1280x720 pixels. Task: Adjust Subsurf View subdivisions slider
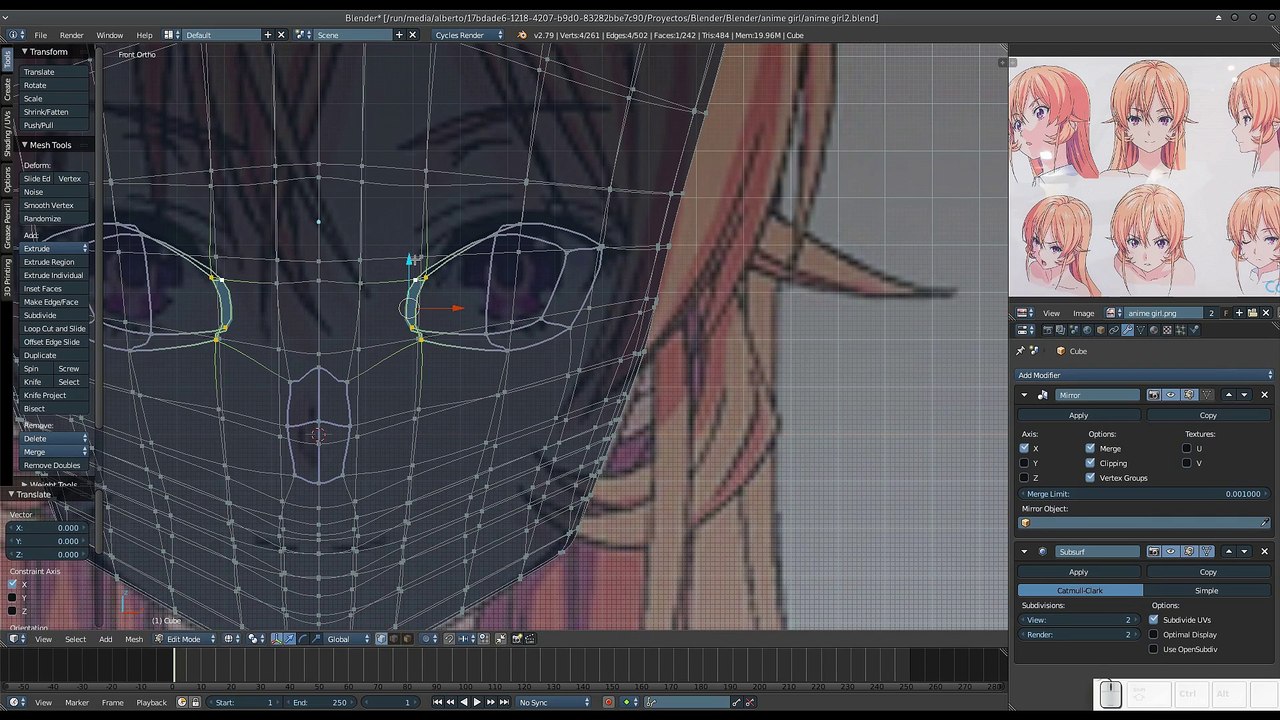tap(1080, 620)
